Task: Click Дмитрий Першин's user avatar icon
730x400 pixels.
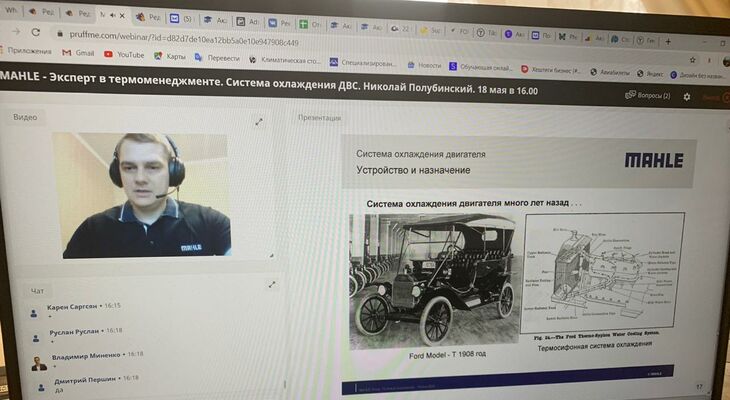Action: [x=41, y=387]
